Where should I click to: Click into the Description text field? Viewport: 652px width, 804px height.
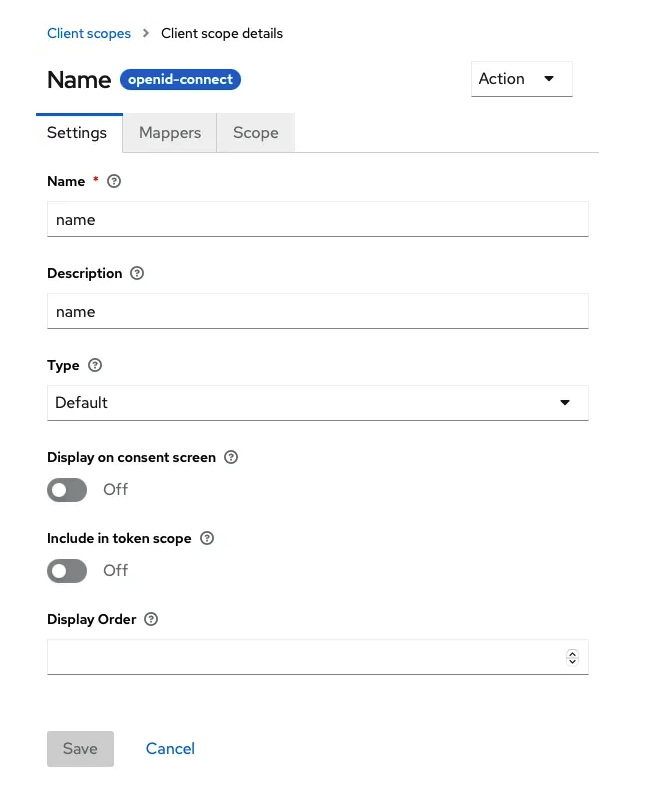tap(318, 311)
